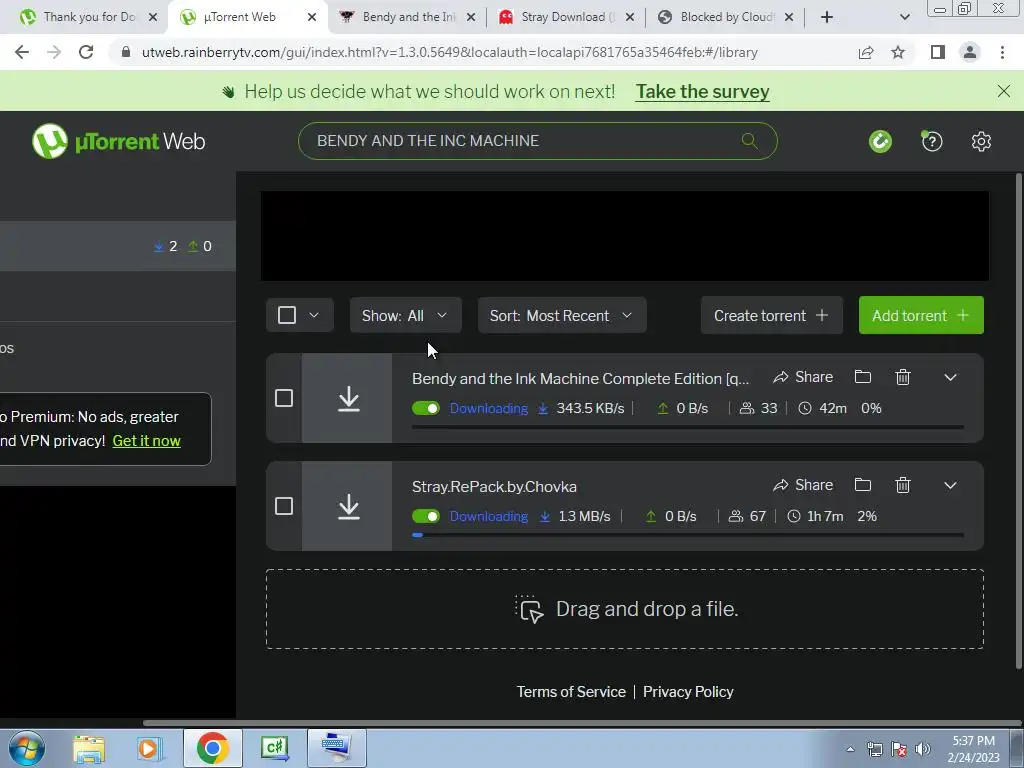Select the µTorrent Web tab
Viewport: 1024px width, 768px height.
(239, 17)
